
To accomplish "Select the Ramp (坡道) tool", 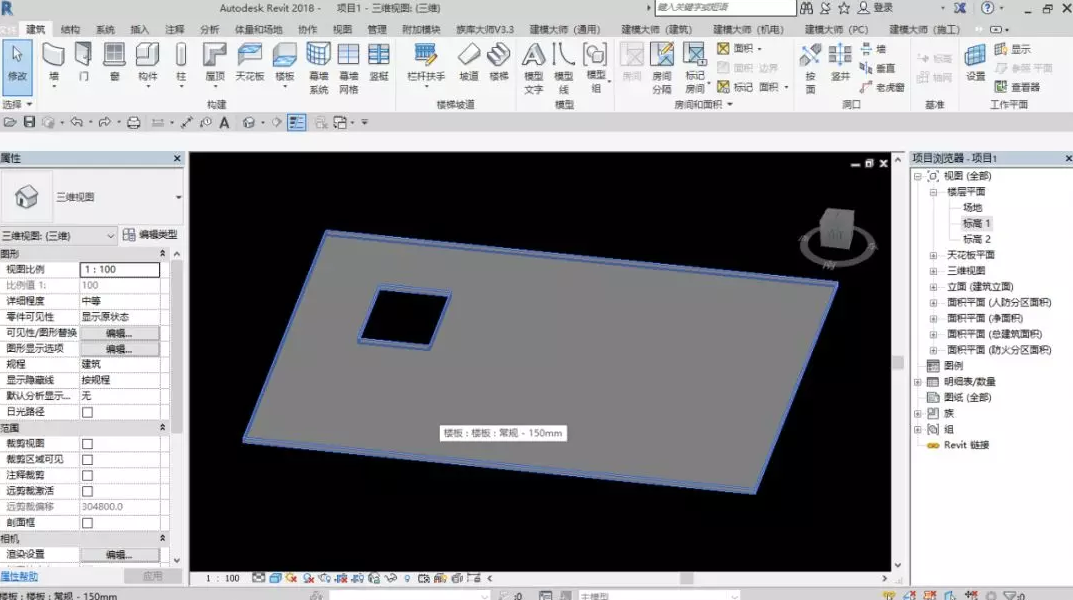I will tap(469, 63).
